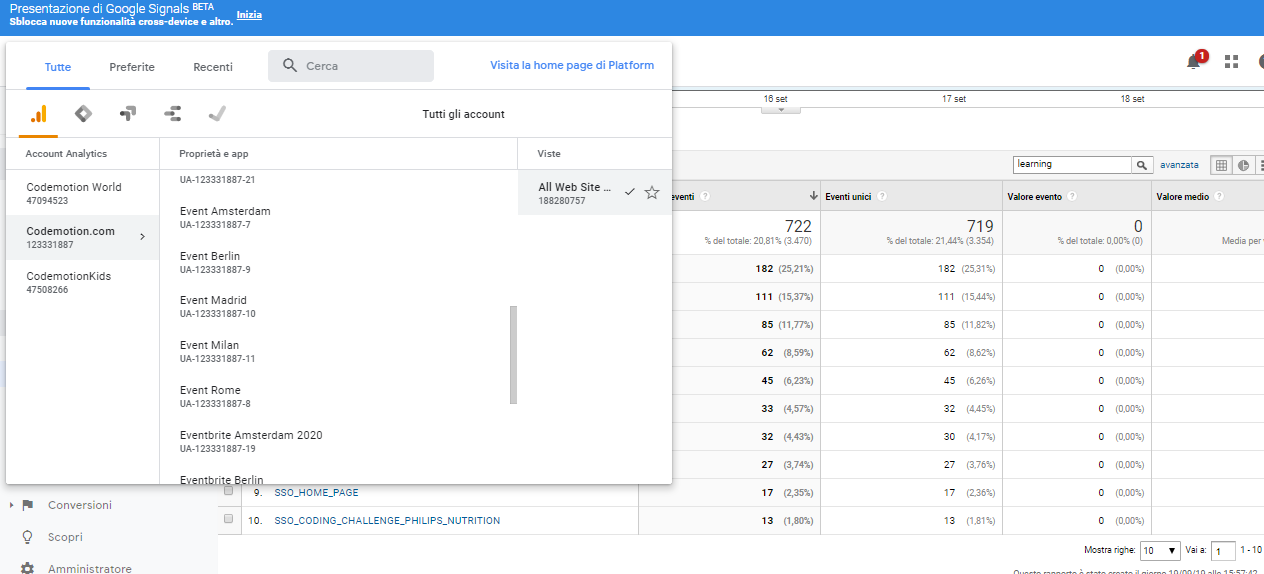Image resolution: width=1264 pixels, height=574 pixels.
Task: Check the SSO_CODING_CHALLENGE_PHILIPS_NUTRITION row box
Action: 229,520
